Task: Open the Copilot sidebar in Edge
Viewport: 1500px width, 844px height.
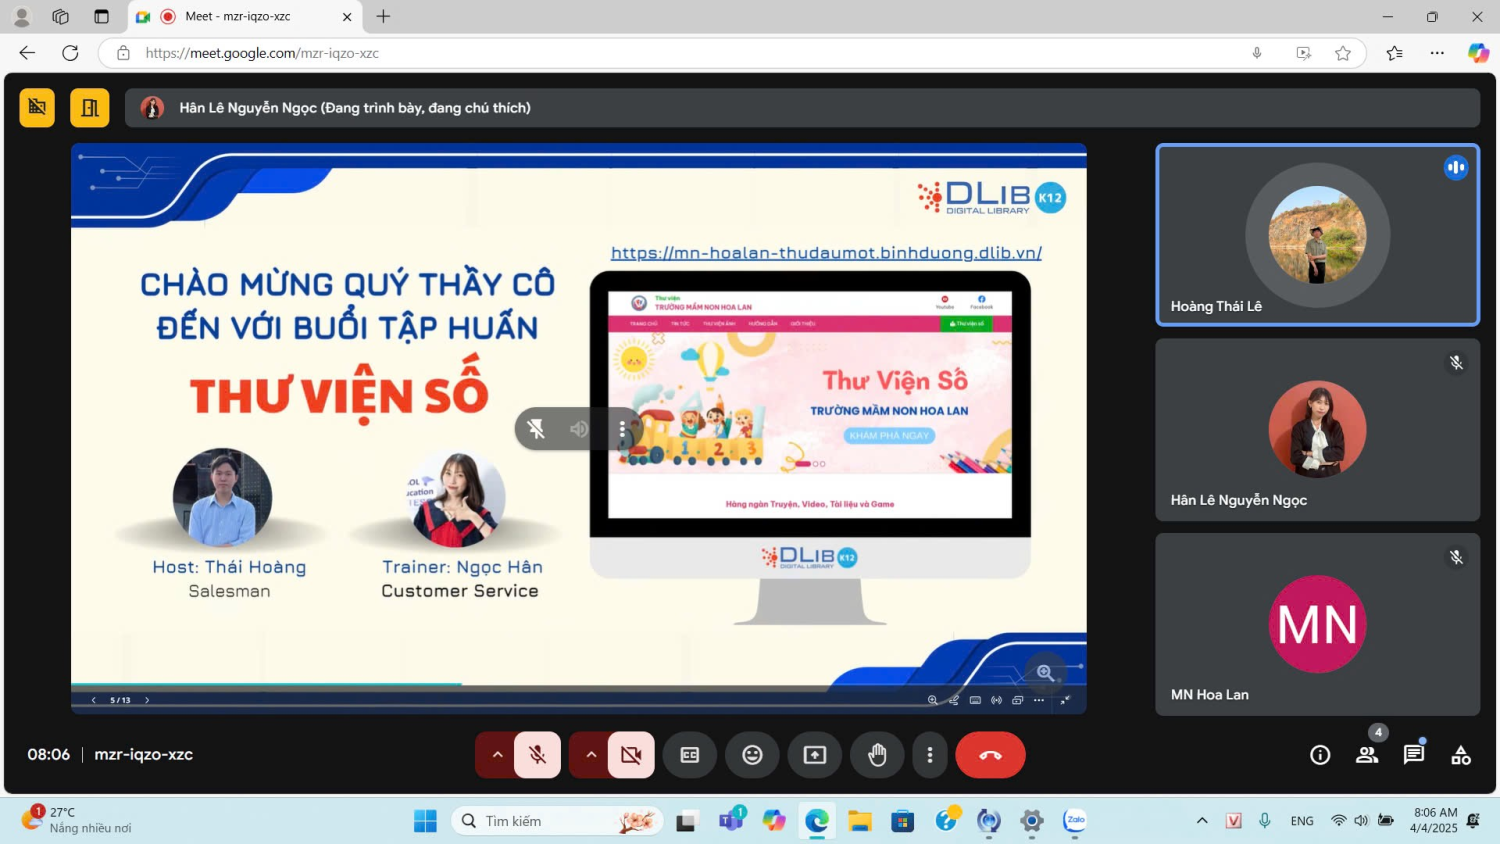Action: click(x=1478, y=53)
